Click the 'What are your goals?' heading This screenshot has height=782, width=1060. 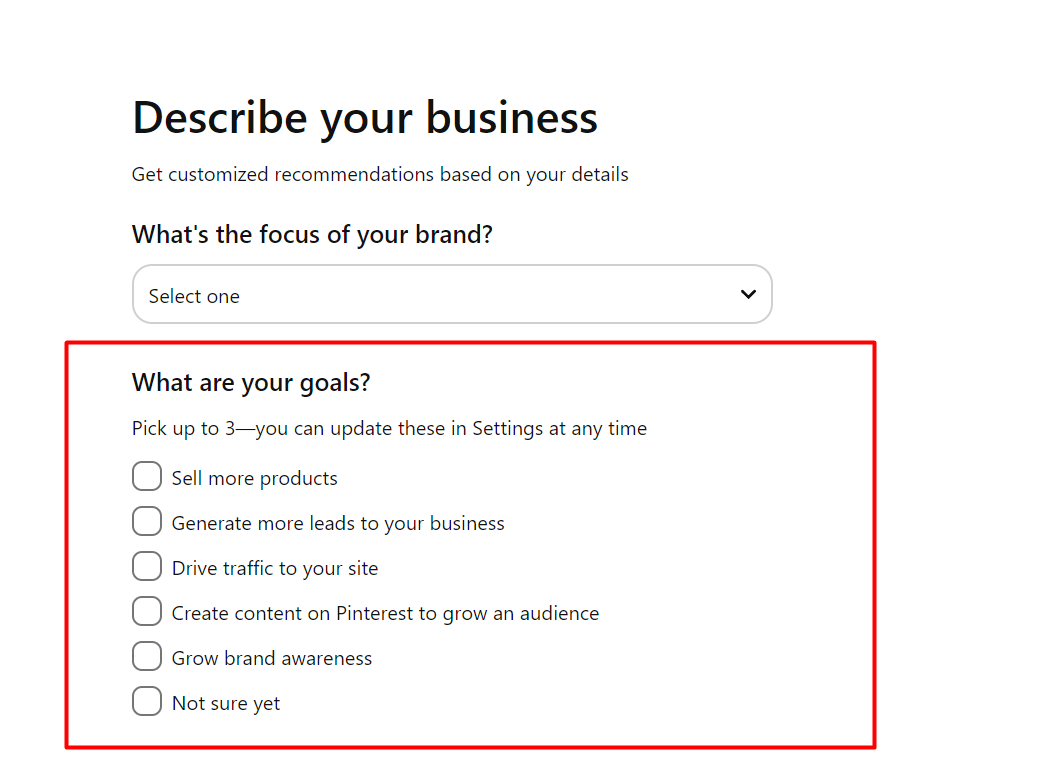[x=251, y=382]
